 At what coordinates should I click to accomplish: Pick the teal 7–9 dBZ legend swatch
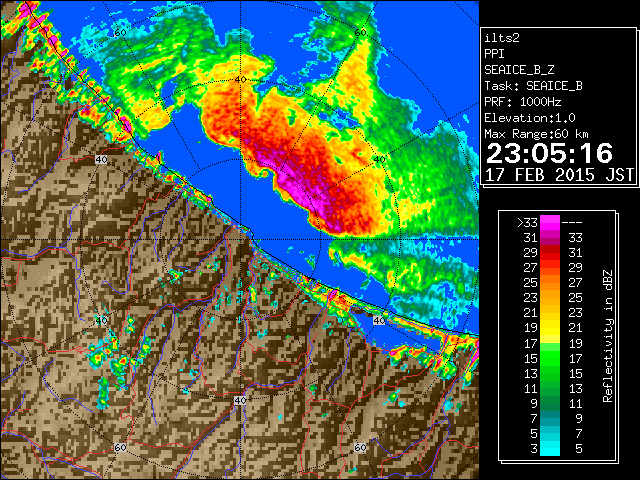pos(550,418)
